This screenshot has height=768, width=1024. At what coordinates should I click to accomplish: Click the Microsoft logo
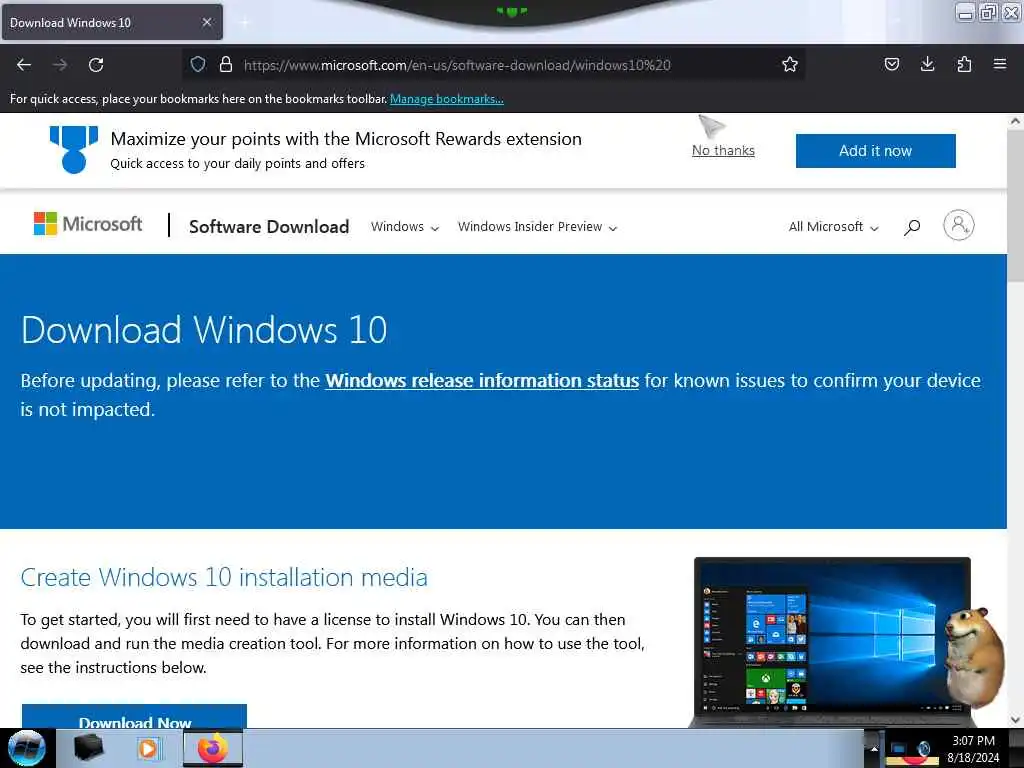[x=88, y=224]
